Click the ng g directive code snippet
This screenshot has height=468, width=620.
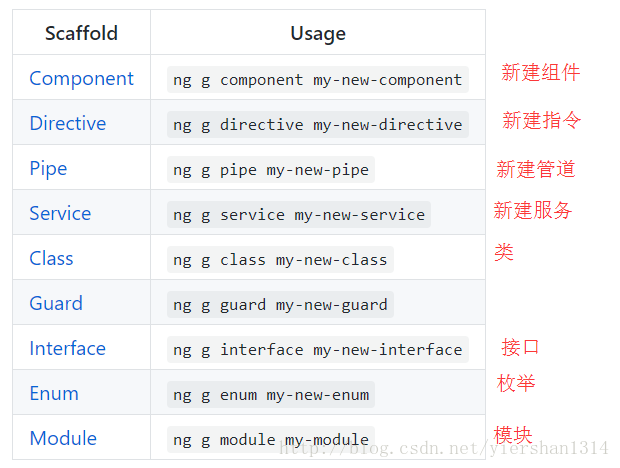point(318,125)
